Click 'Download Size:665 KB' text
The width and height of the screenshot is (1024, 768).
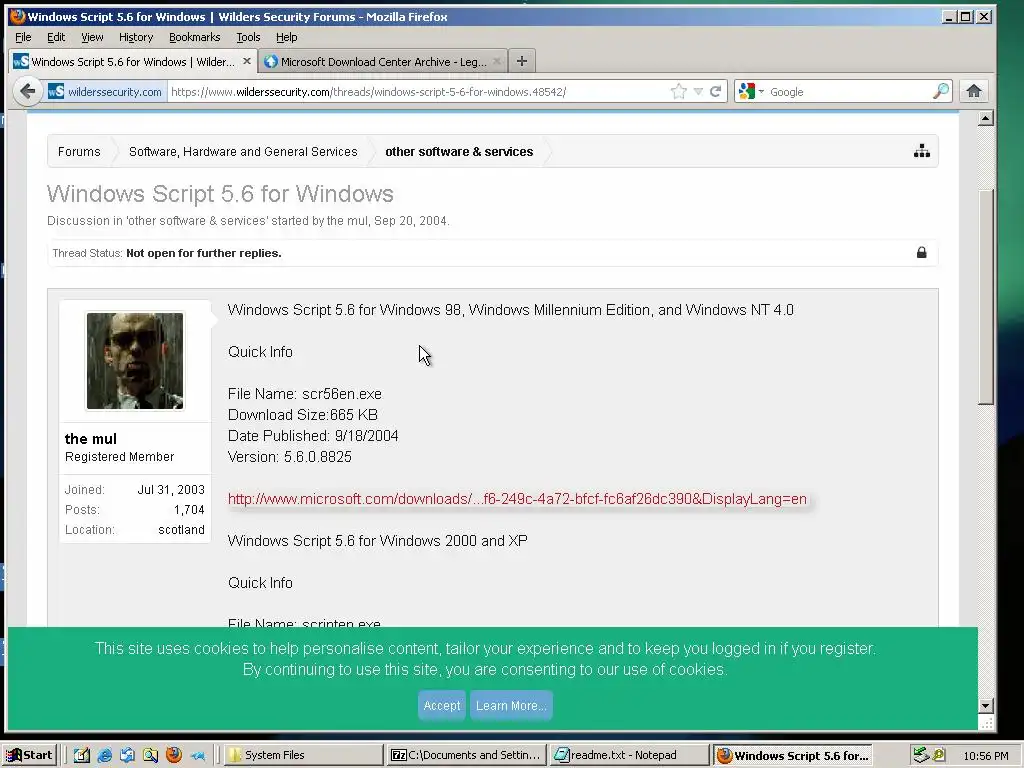(302, 415)
